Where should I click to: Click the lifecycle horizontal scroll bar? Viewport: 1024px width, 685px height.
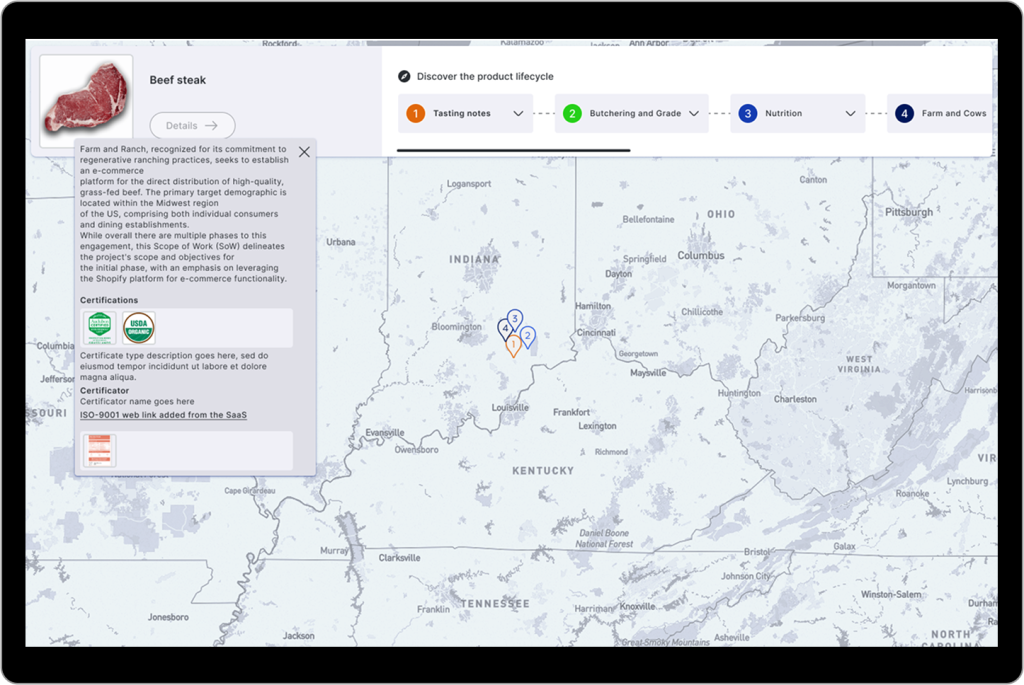513,150
